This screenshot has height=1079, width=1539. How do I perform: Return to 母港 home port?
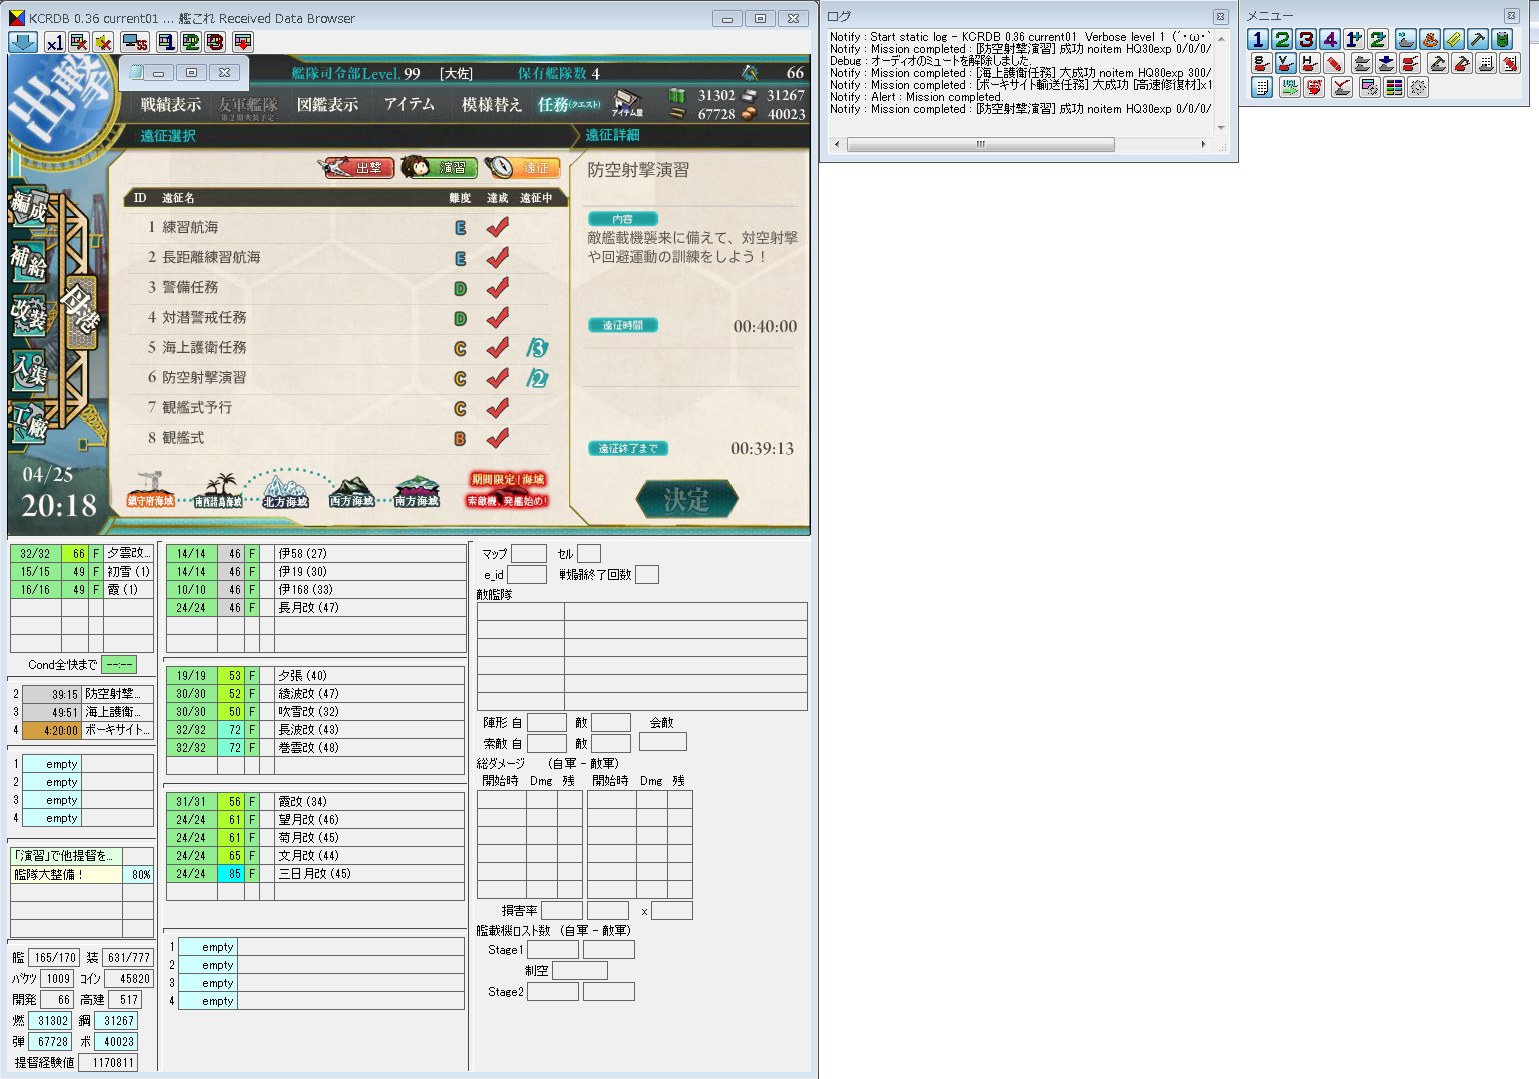[x=80, y=310]
